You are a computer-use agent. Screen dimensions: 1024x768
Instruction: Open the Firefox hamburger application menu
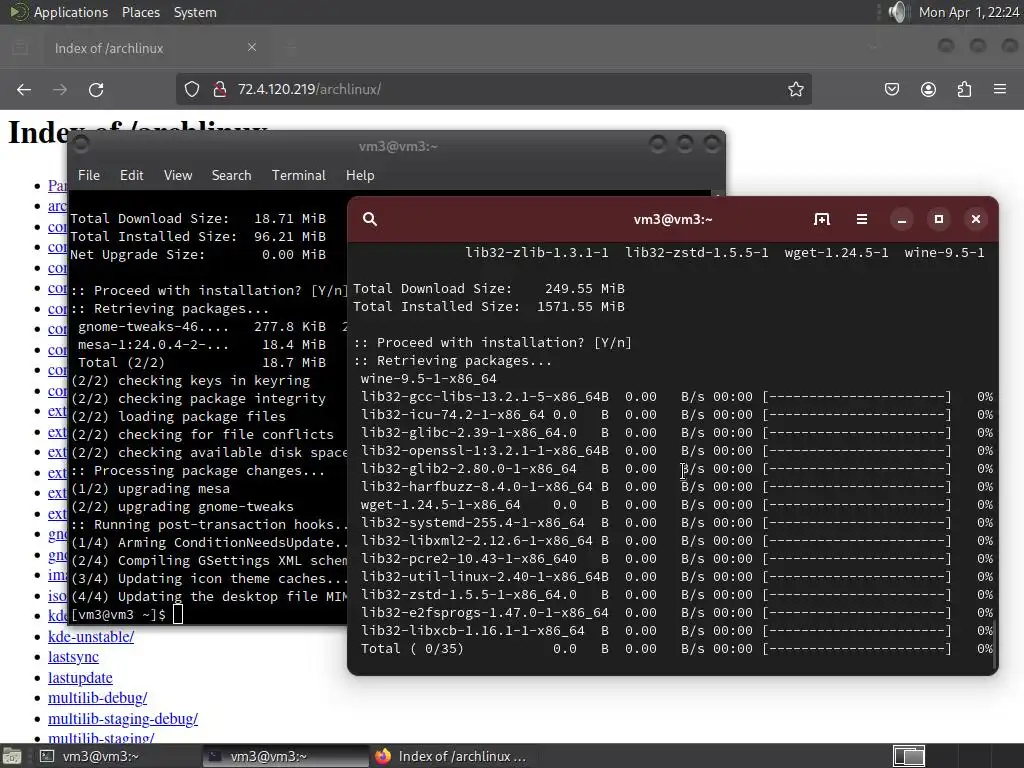tap(1000, 89)
